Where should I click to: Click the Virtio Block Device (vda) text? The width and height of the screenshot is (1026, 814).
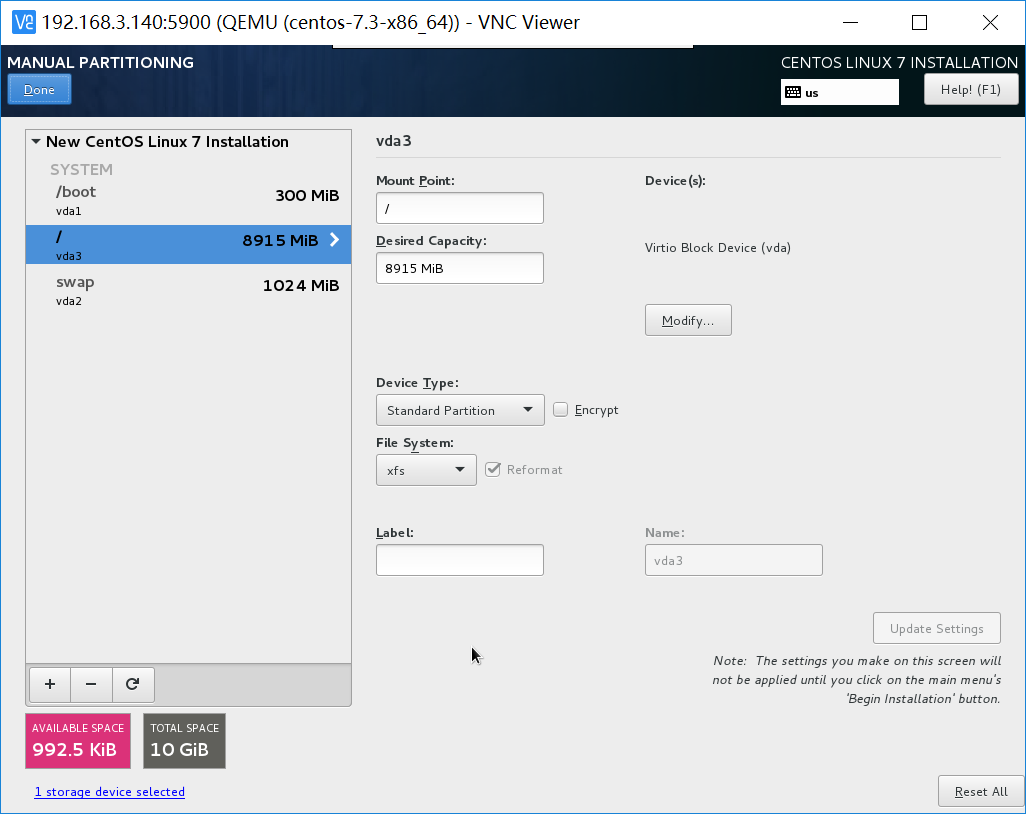coord(718,248)
